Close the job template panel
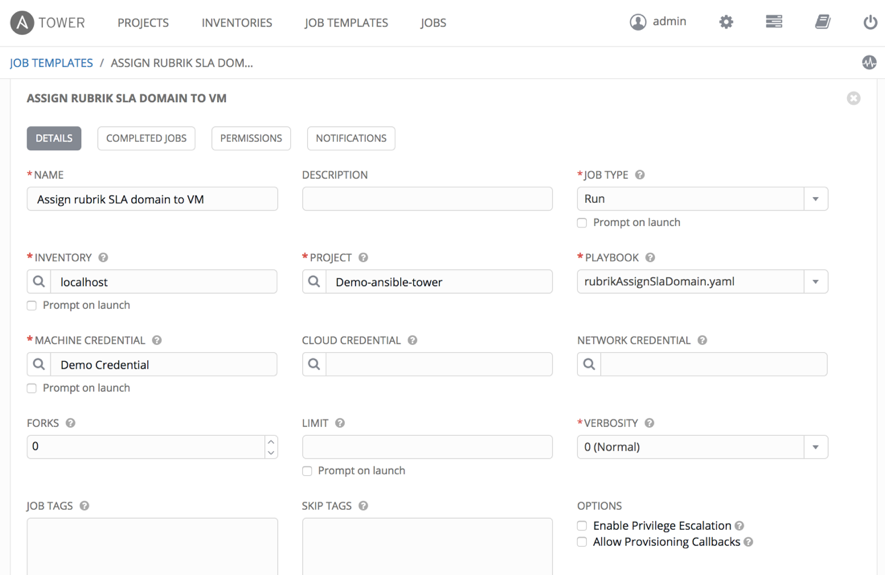Image resolution: width=885 pixels, height=575 pixels. [x=853, y=98]
